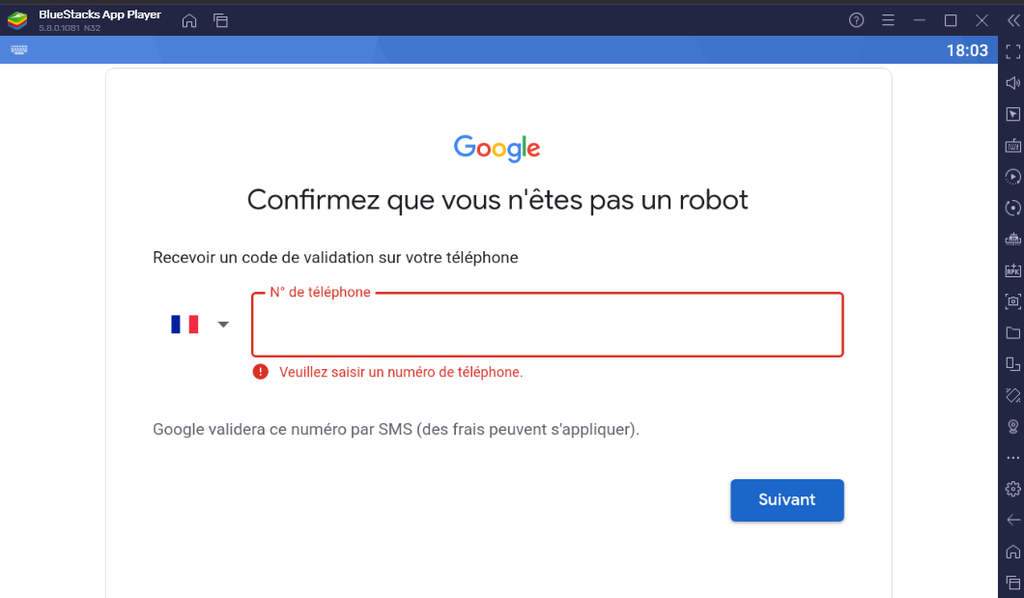Click the Install APK icon

[1012, 271]
